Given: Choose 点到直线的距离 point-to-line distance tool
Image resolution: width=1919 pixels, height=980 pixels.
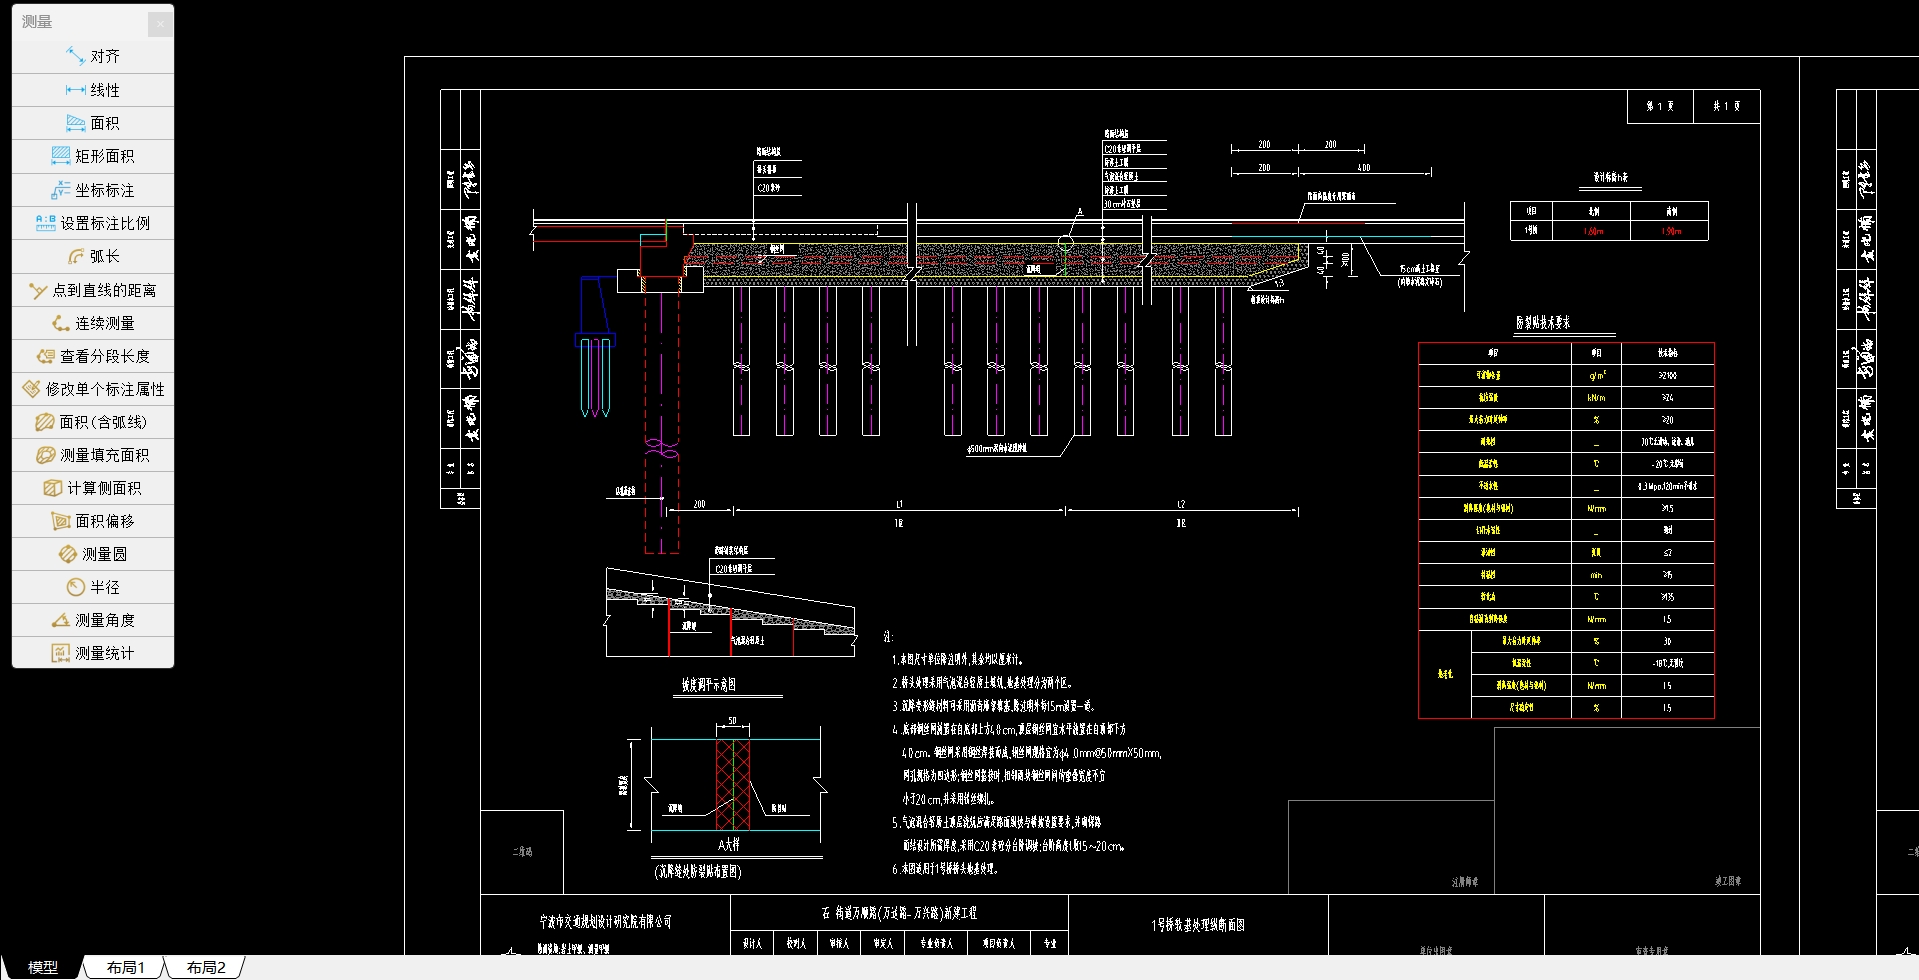Looking at the screenshot, I should [x=93, y=290].
